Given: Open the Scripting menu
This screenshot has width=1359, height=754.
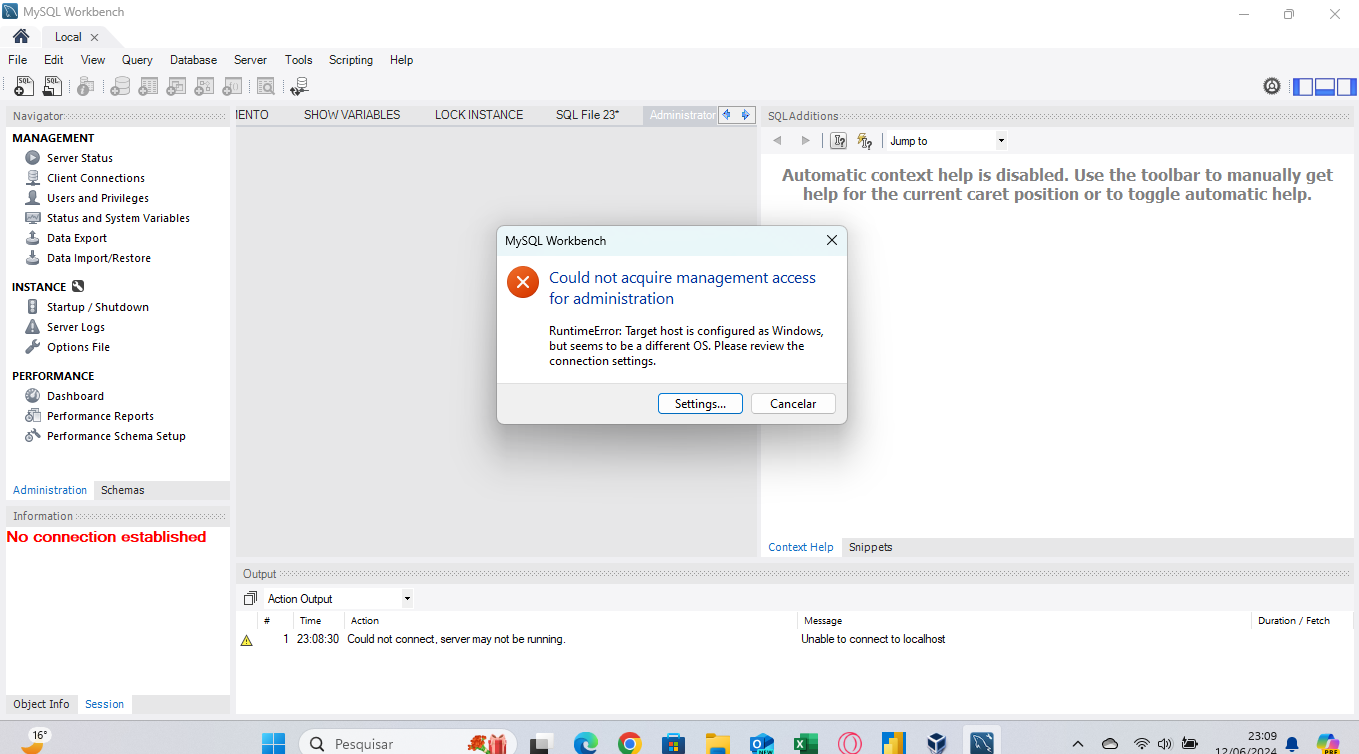Looking at the screenshot, I should (351, 60).
